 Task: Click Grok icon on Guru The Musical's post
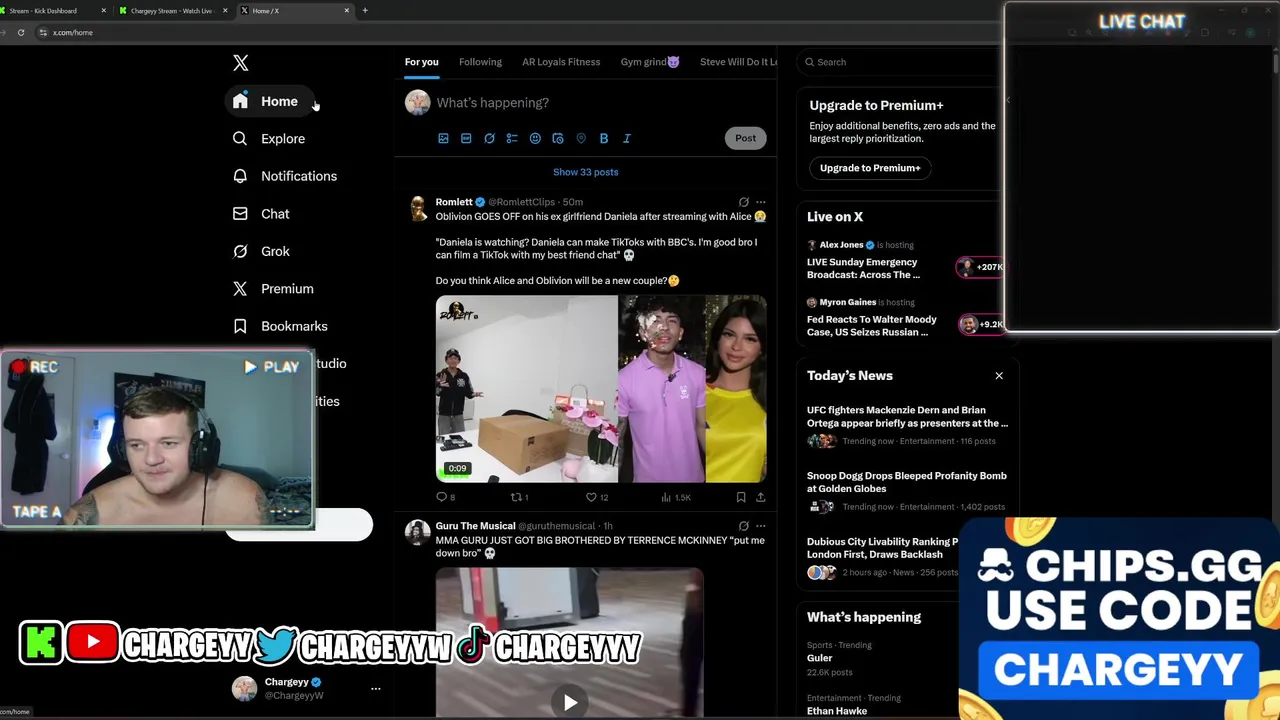(x=743, y=526)
